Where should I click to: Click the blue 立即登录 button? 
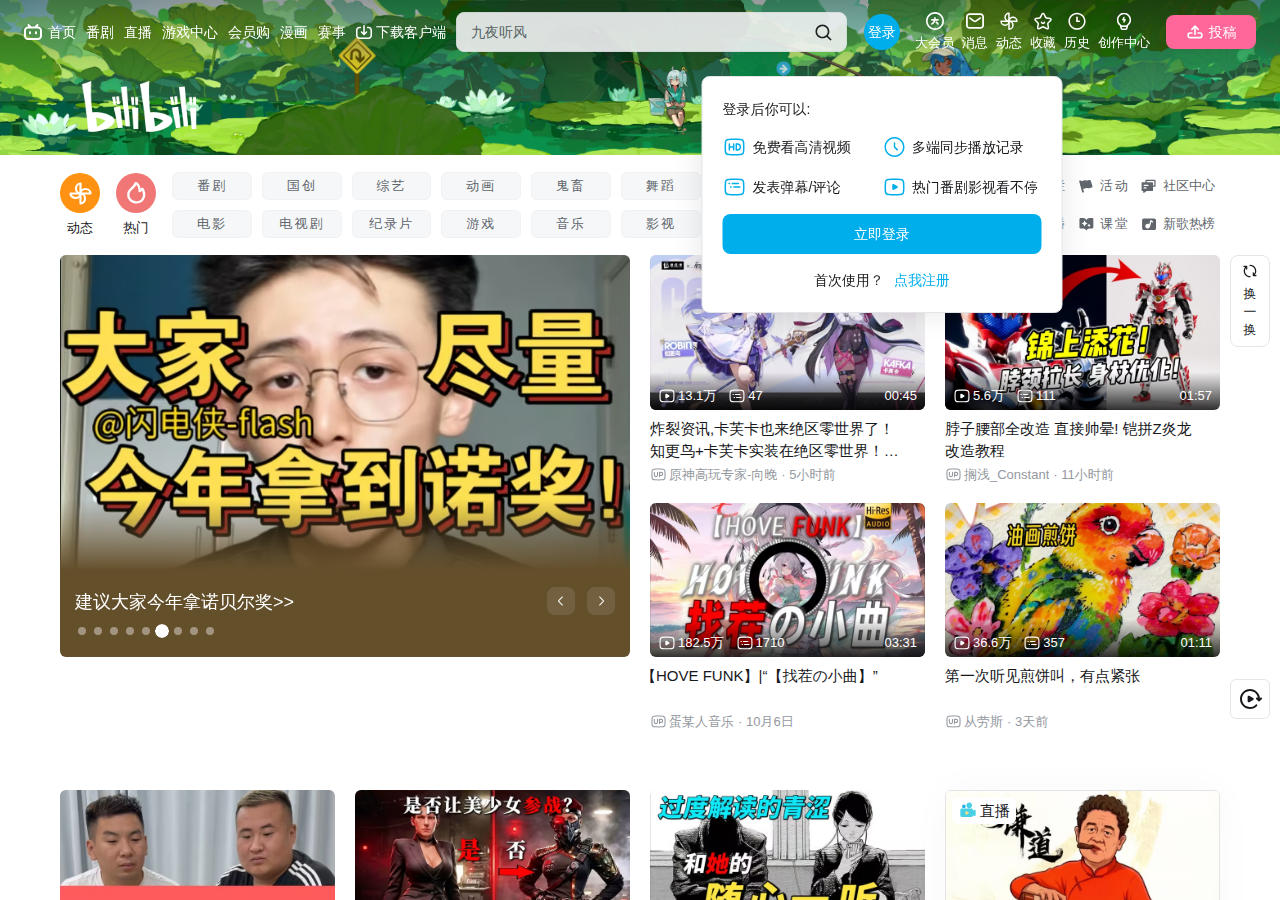click(x=882, y=234)
